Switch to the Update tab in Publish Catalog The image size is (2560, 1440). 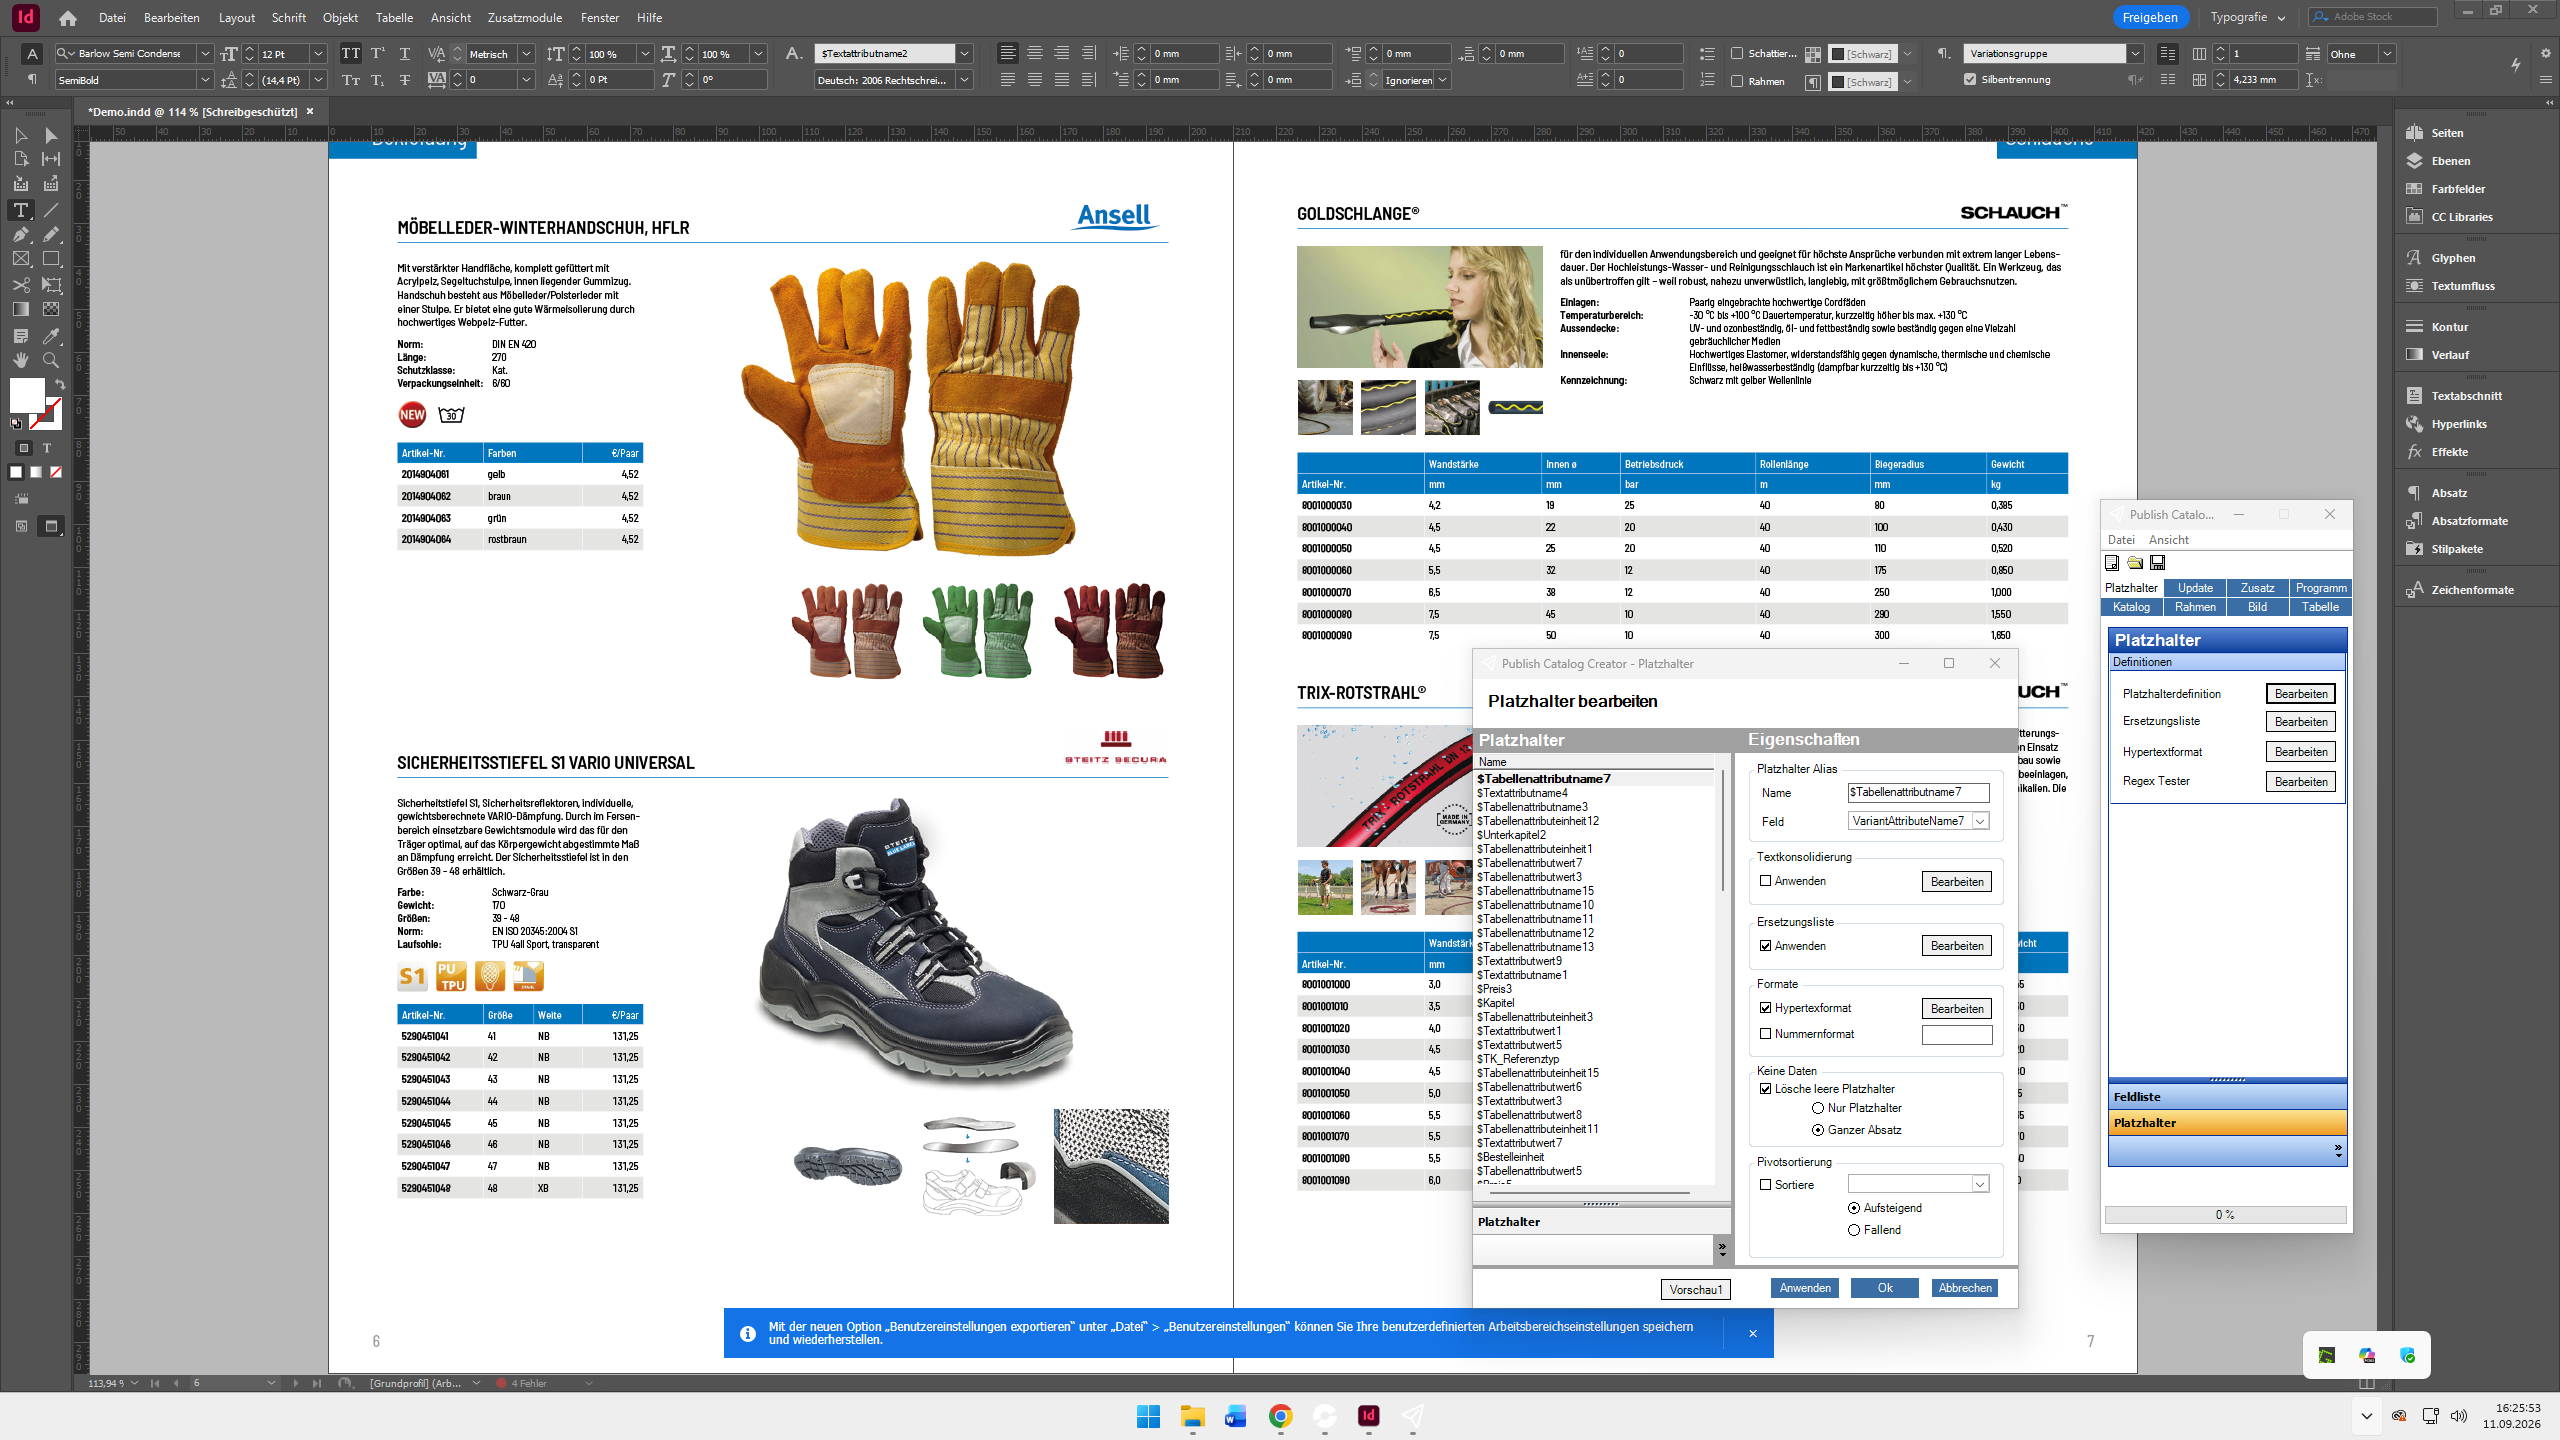[2195, 588]
